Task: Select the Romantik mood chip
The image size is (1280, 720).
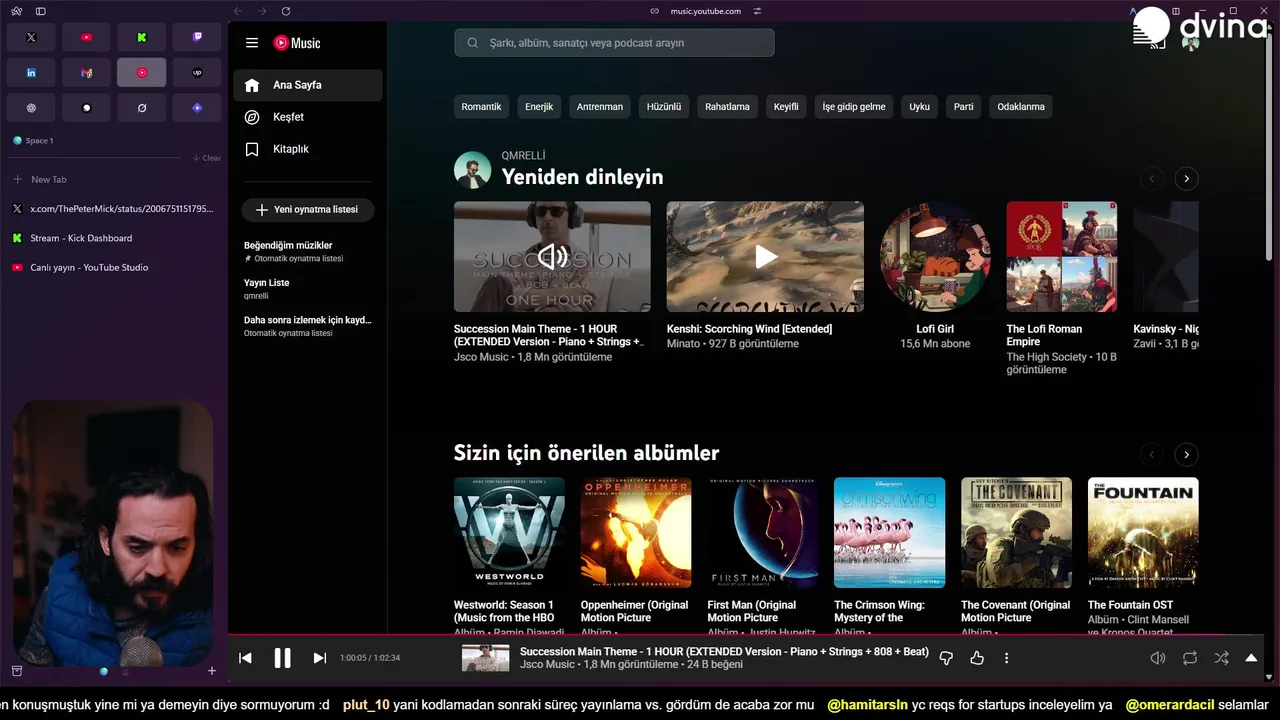Action: tap(481, 107)
